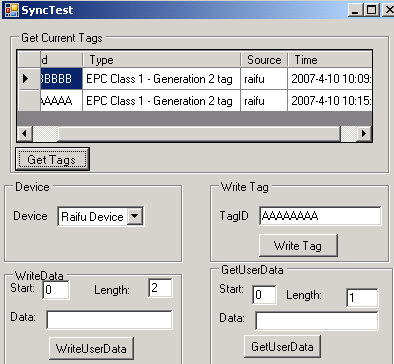Screen dimensions: 394x364
Task: Click the GetUserData button
Action: pyautogui.click(x=282, y=346)
